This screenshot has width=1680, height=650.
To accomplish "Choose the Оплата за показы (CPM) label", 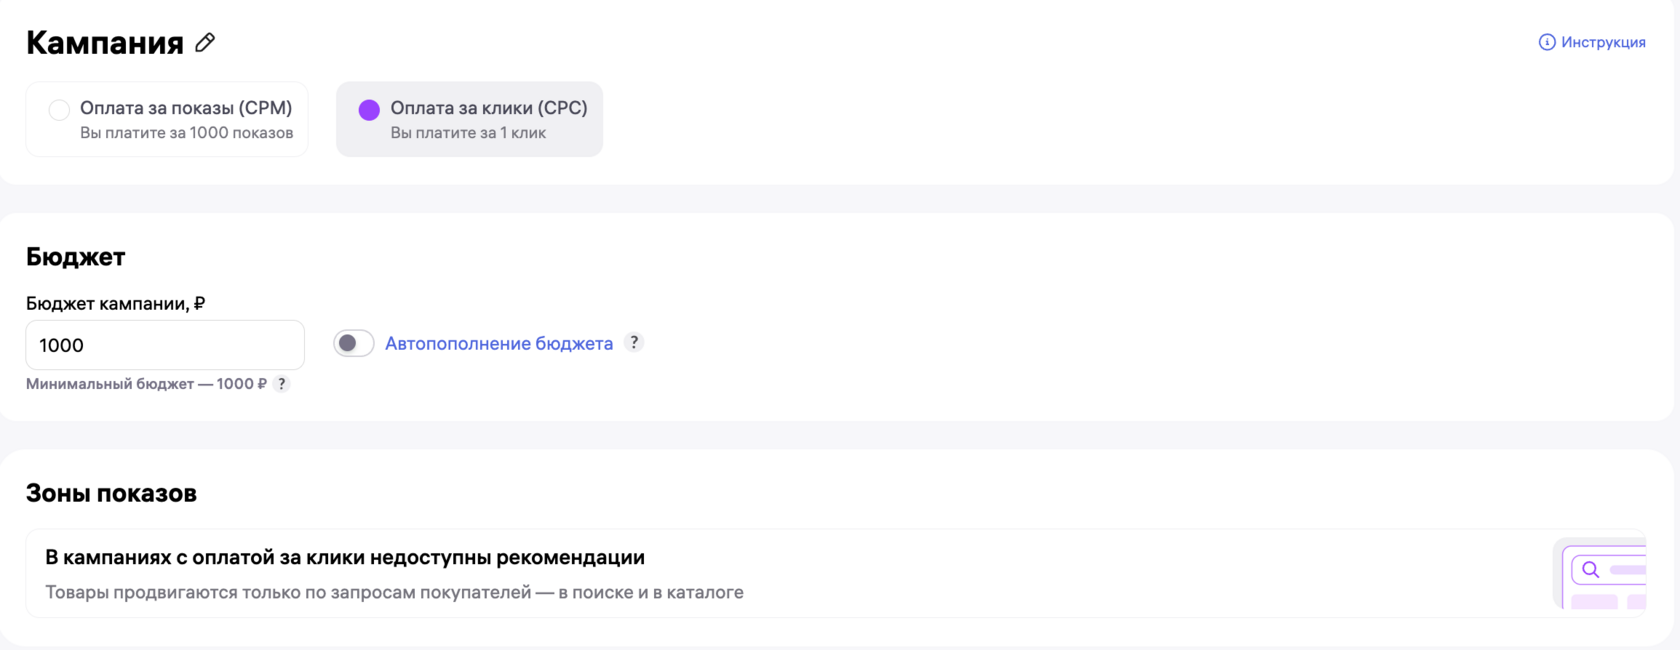I will pos(186,107).
